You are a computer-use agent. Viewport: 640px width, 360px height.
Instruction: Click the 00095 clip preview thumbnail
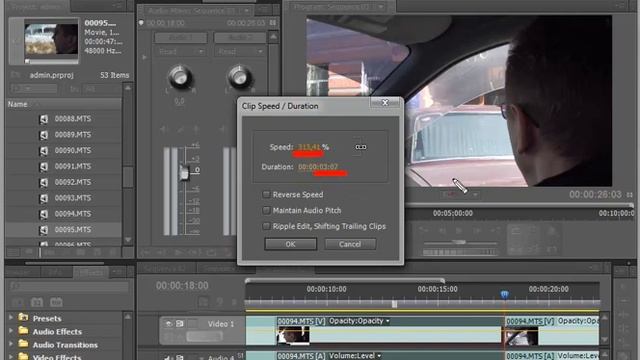[51, 40]
